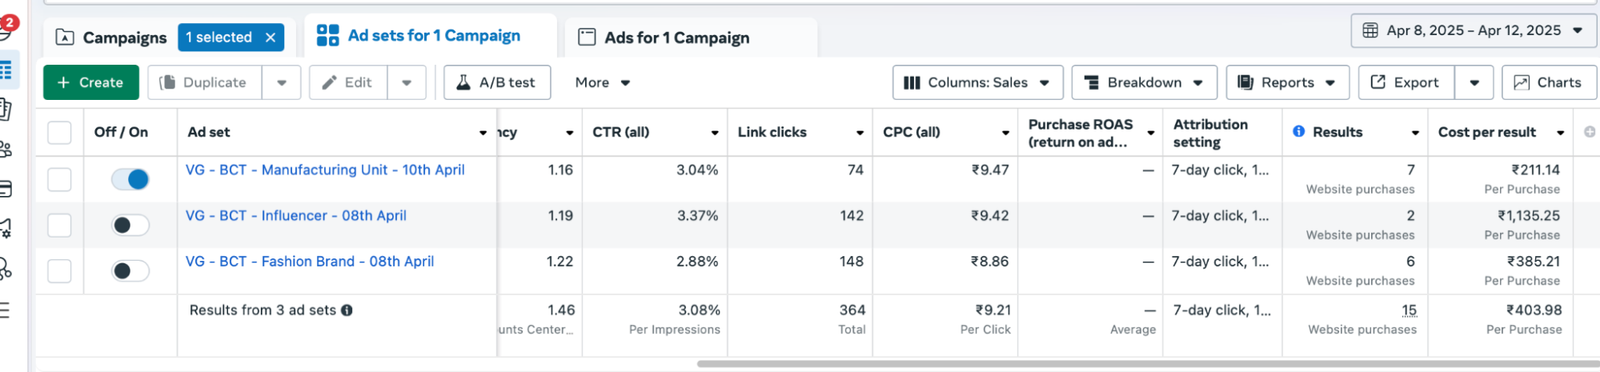Click the pencil Edit button
1600x372 pixels.
pos(348,82)
